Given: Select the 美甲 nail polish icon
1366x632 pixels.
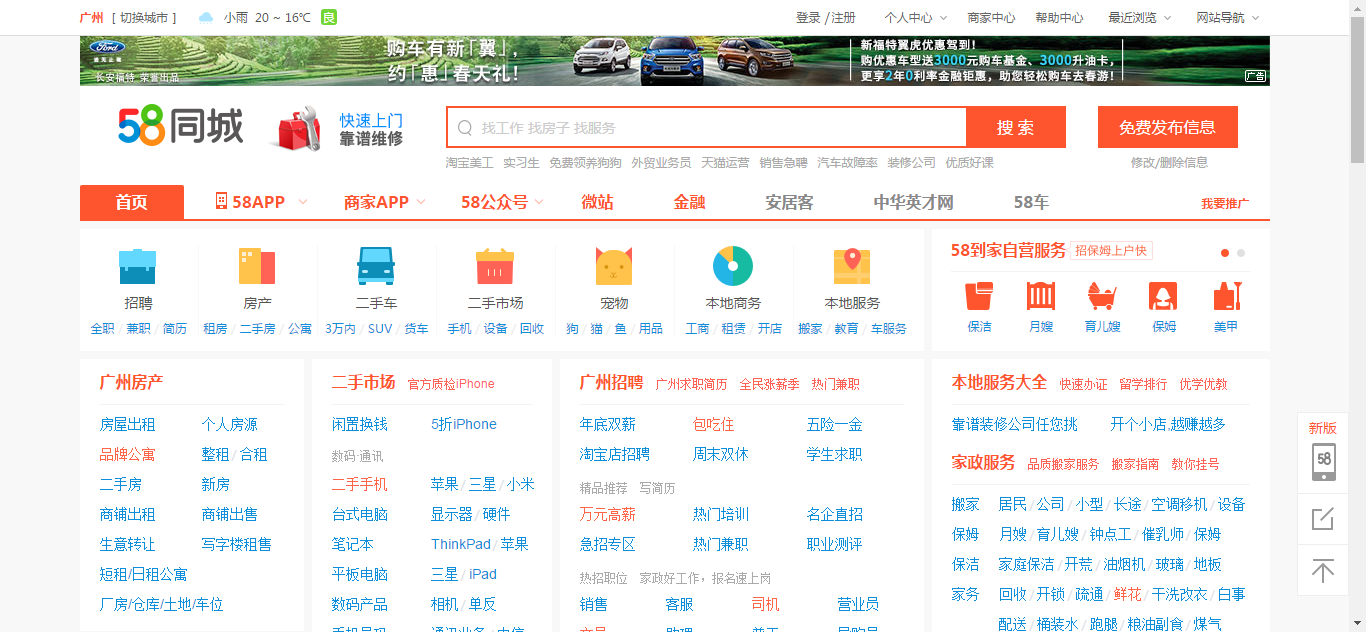Looking at the screenshot, I should point(1227,296).
